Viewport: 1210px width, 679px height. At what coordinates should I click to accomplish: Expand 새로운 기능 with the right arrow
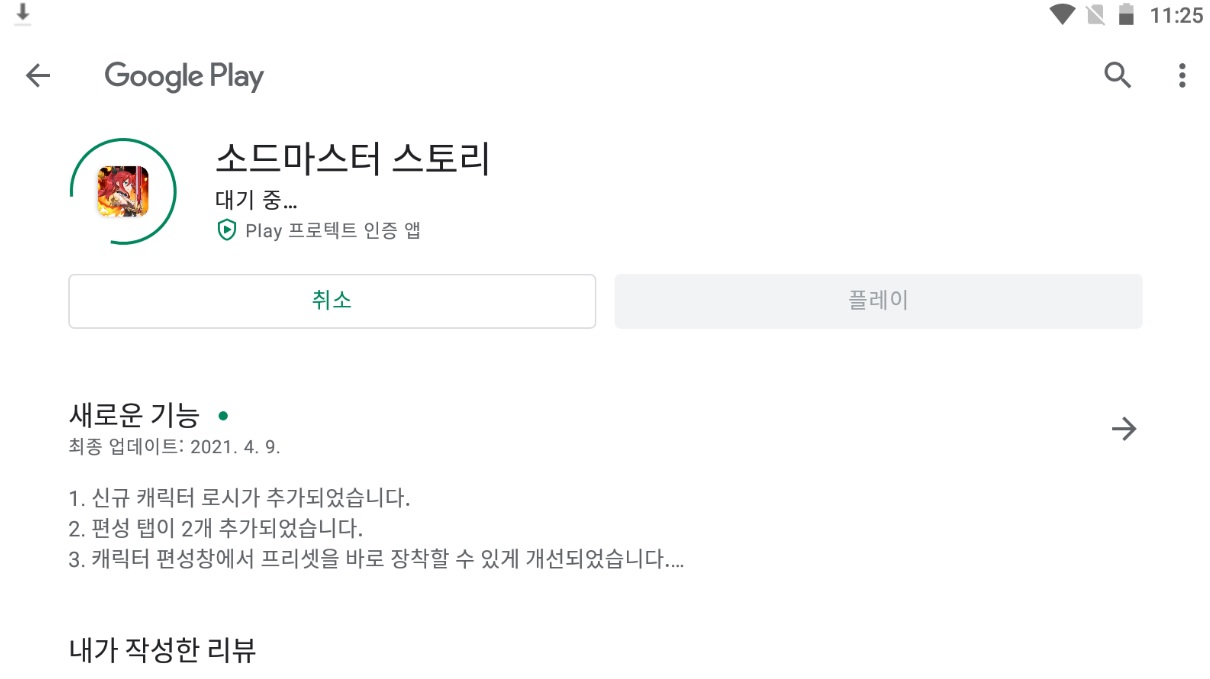pyautogui.click(x=1124, y=429)
